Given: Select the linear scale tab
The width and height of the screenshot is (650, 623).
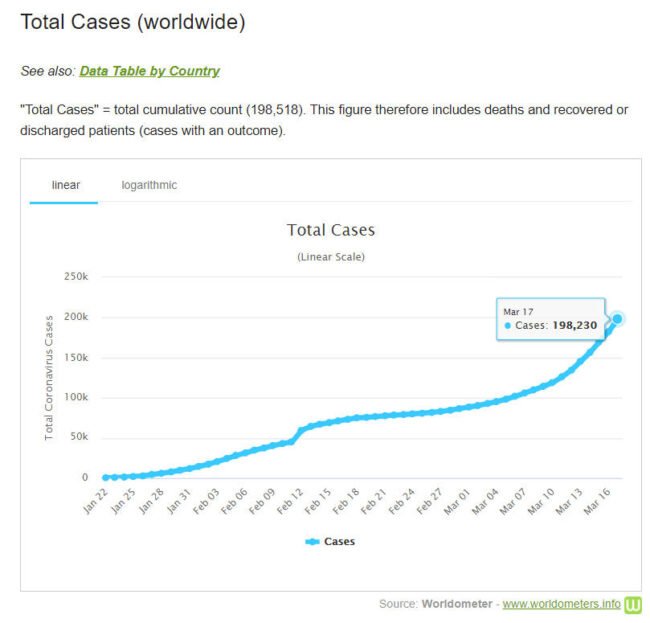Looking at the screenshot, I should coord(65,185).
